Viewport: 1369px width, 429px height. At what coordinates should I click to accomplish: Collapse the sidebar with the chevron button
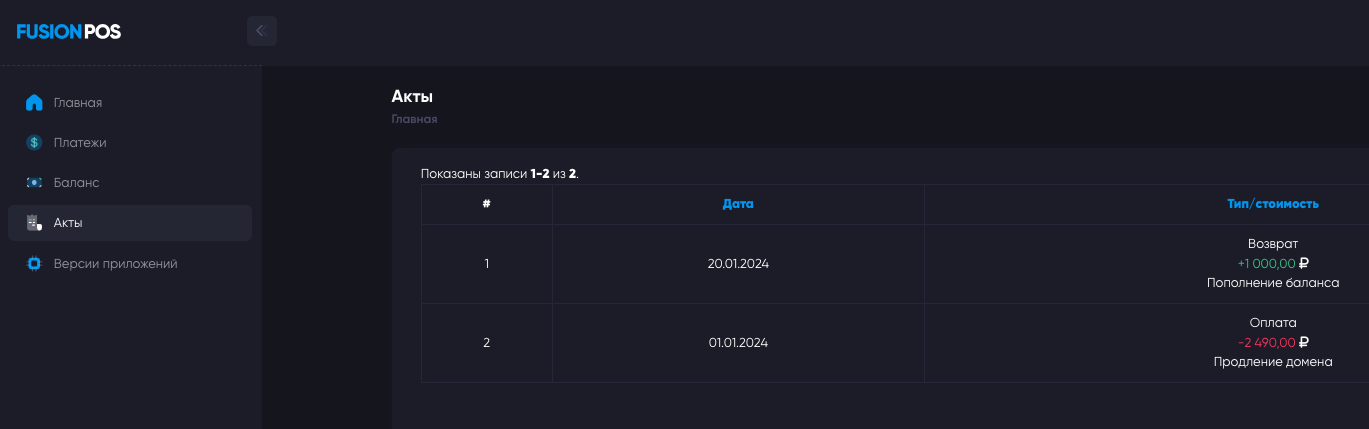pyautogui.click(x=261, y=31)
